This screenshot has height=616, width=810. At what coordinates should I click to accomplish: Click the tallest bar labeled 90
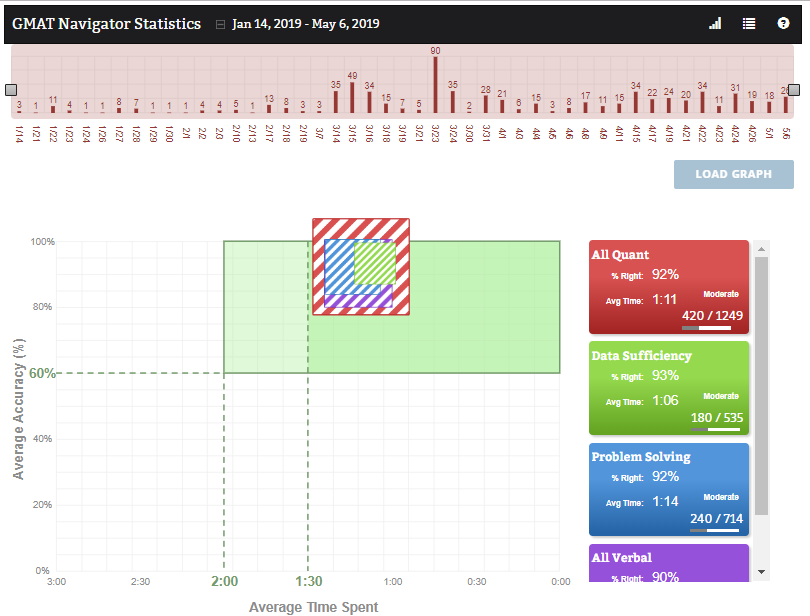[435, 84]
